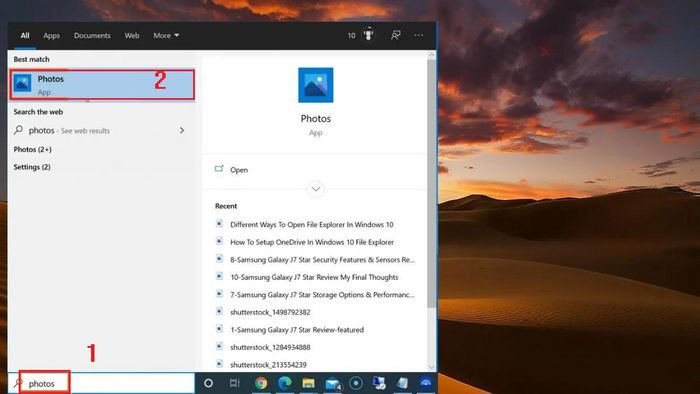Click the small Photos app icon in best match
Viewport: 700px width, 394px height.
(22, 83)
